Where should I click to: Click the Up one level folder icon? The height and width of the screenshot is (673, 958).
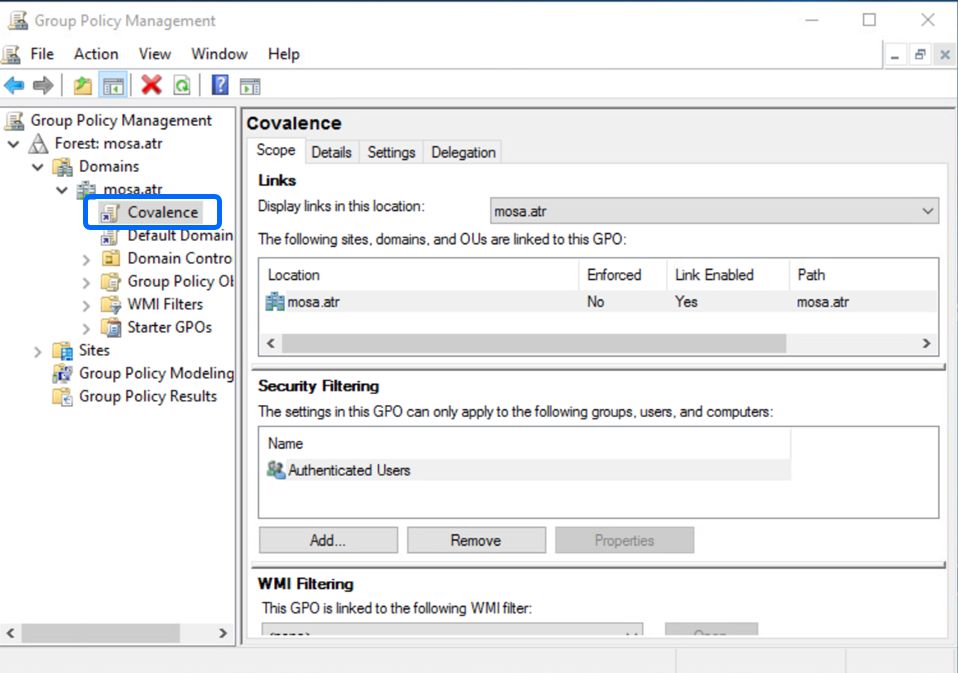tap(82, 85)
